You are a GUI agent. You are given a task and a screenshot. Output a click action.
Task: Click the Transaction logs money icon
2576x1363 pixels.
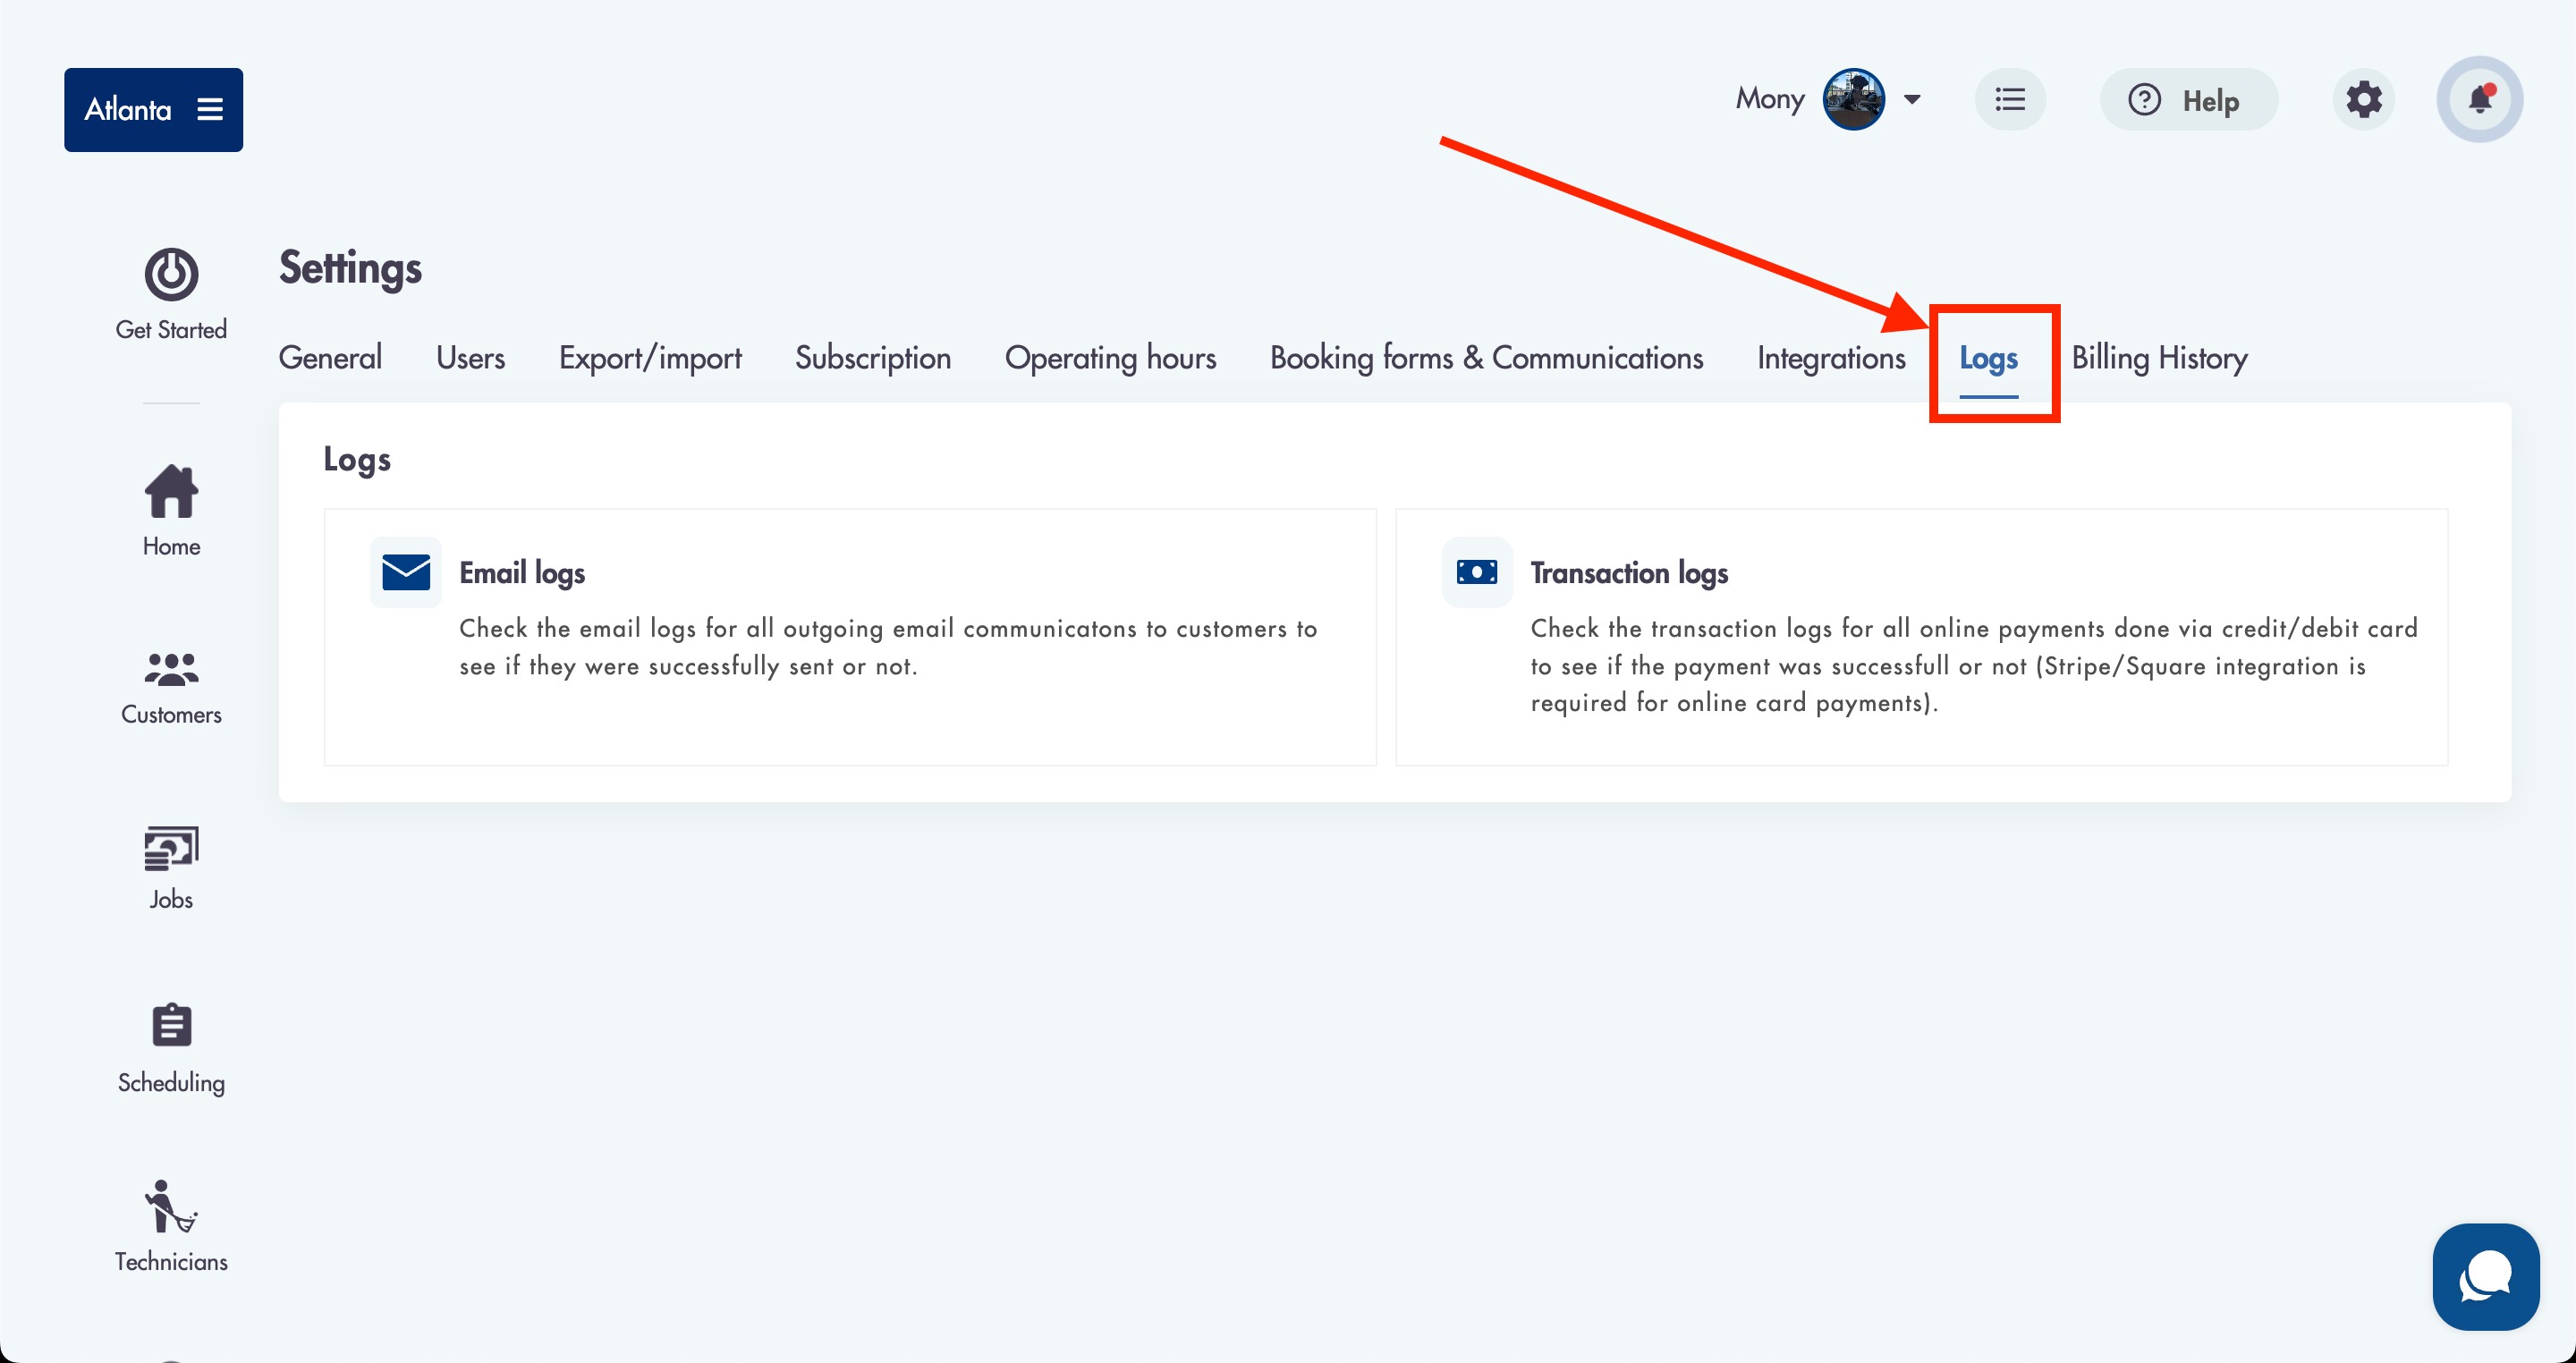tap(1477, 572)
